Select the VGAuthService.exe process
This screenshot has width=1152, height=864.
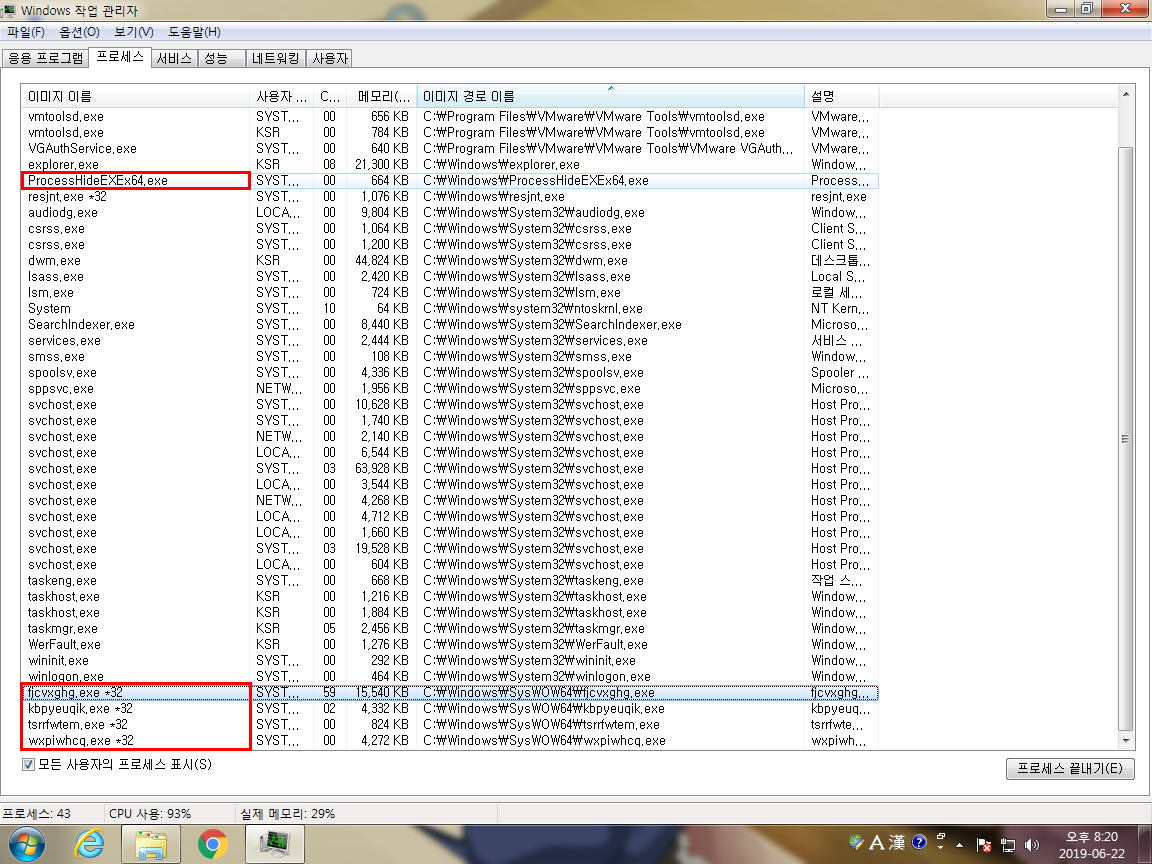point(450,148)
